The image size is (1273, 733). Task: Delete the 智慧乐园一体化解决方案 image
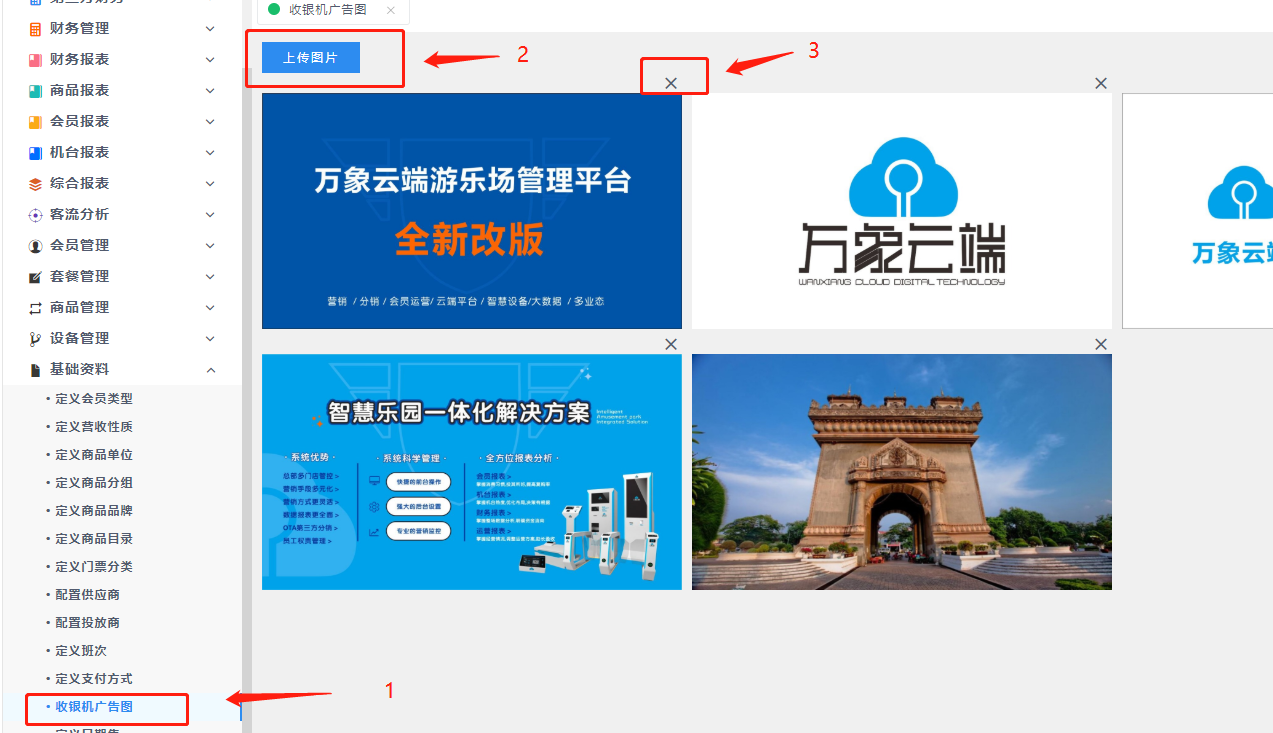pyautogui.click(x=671, y=344)
